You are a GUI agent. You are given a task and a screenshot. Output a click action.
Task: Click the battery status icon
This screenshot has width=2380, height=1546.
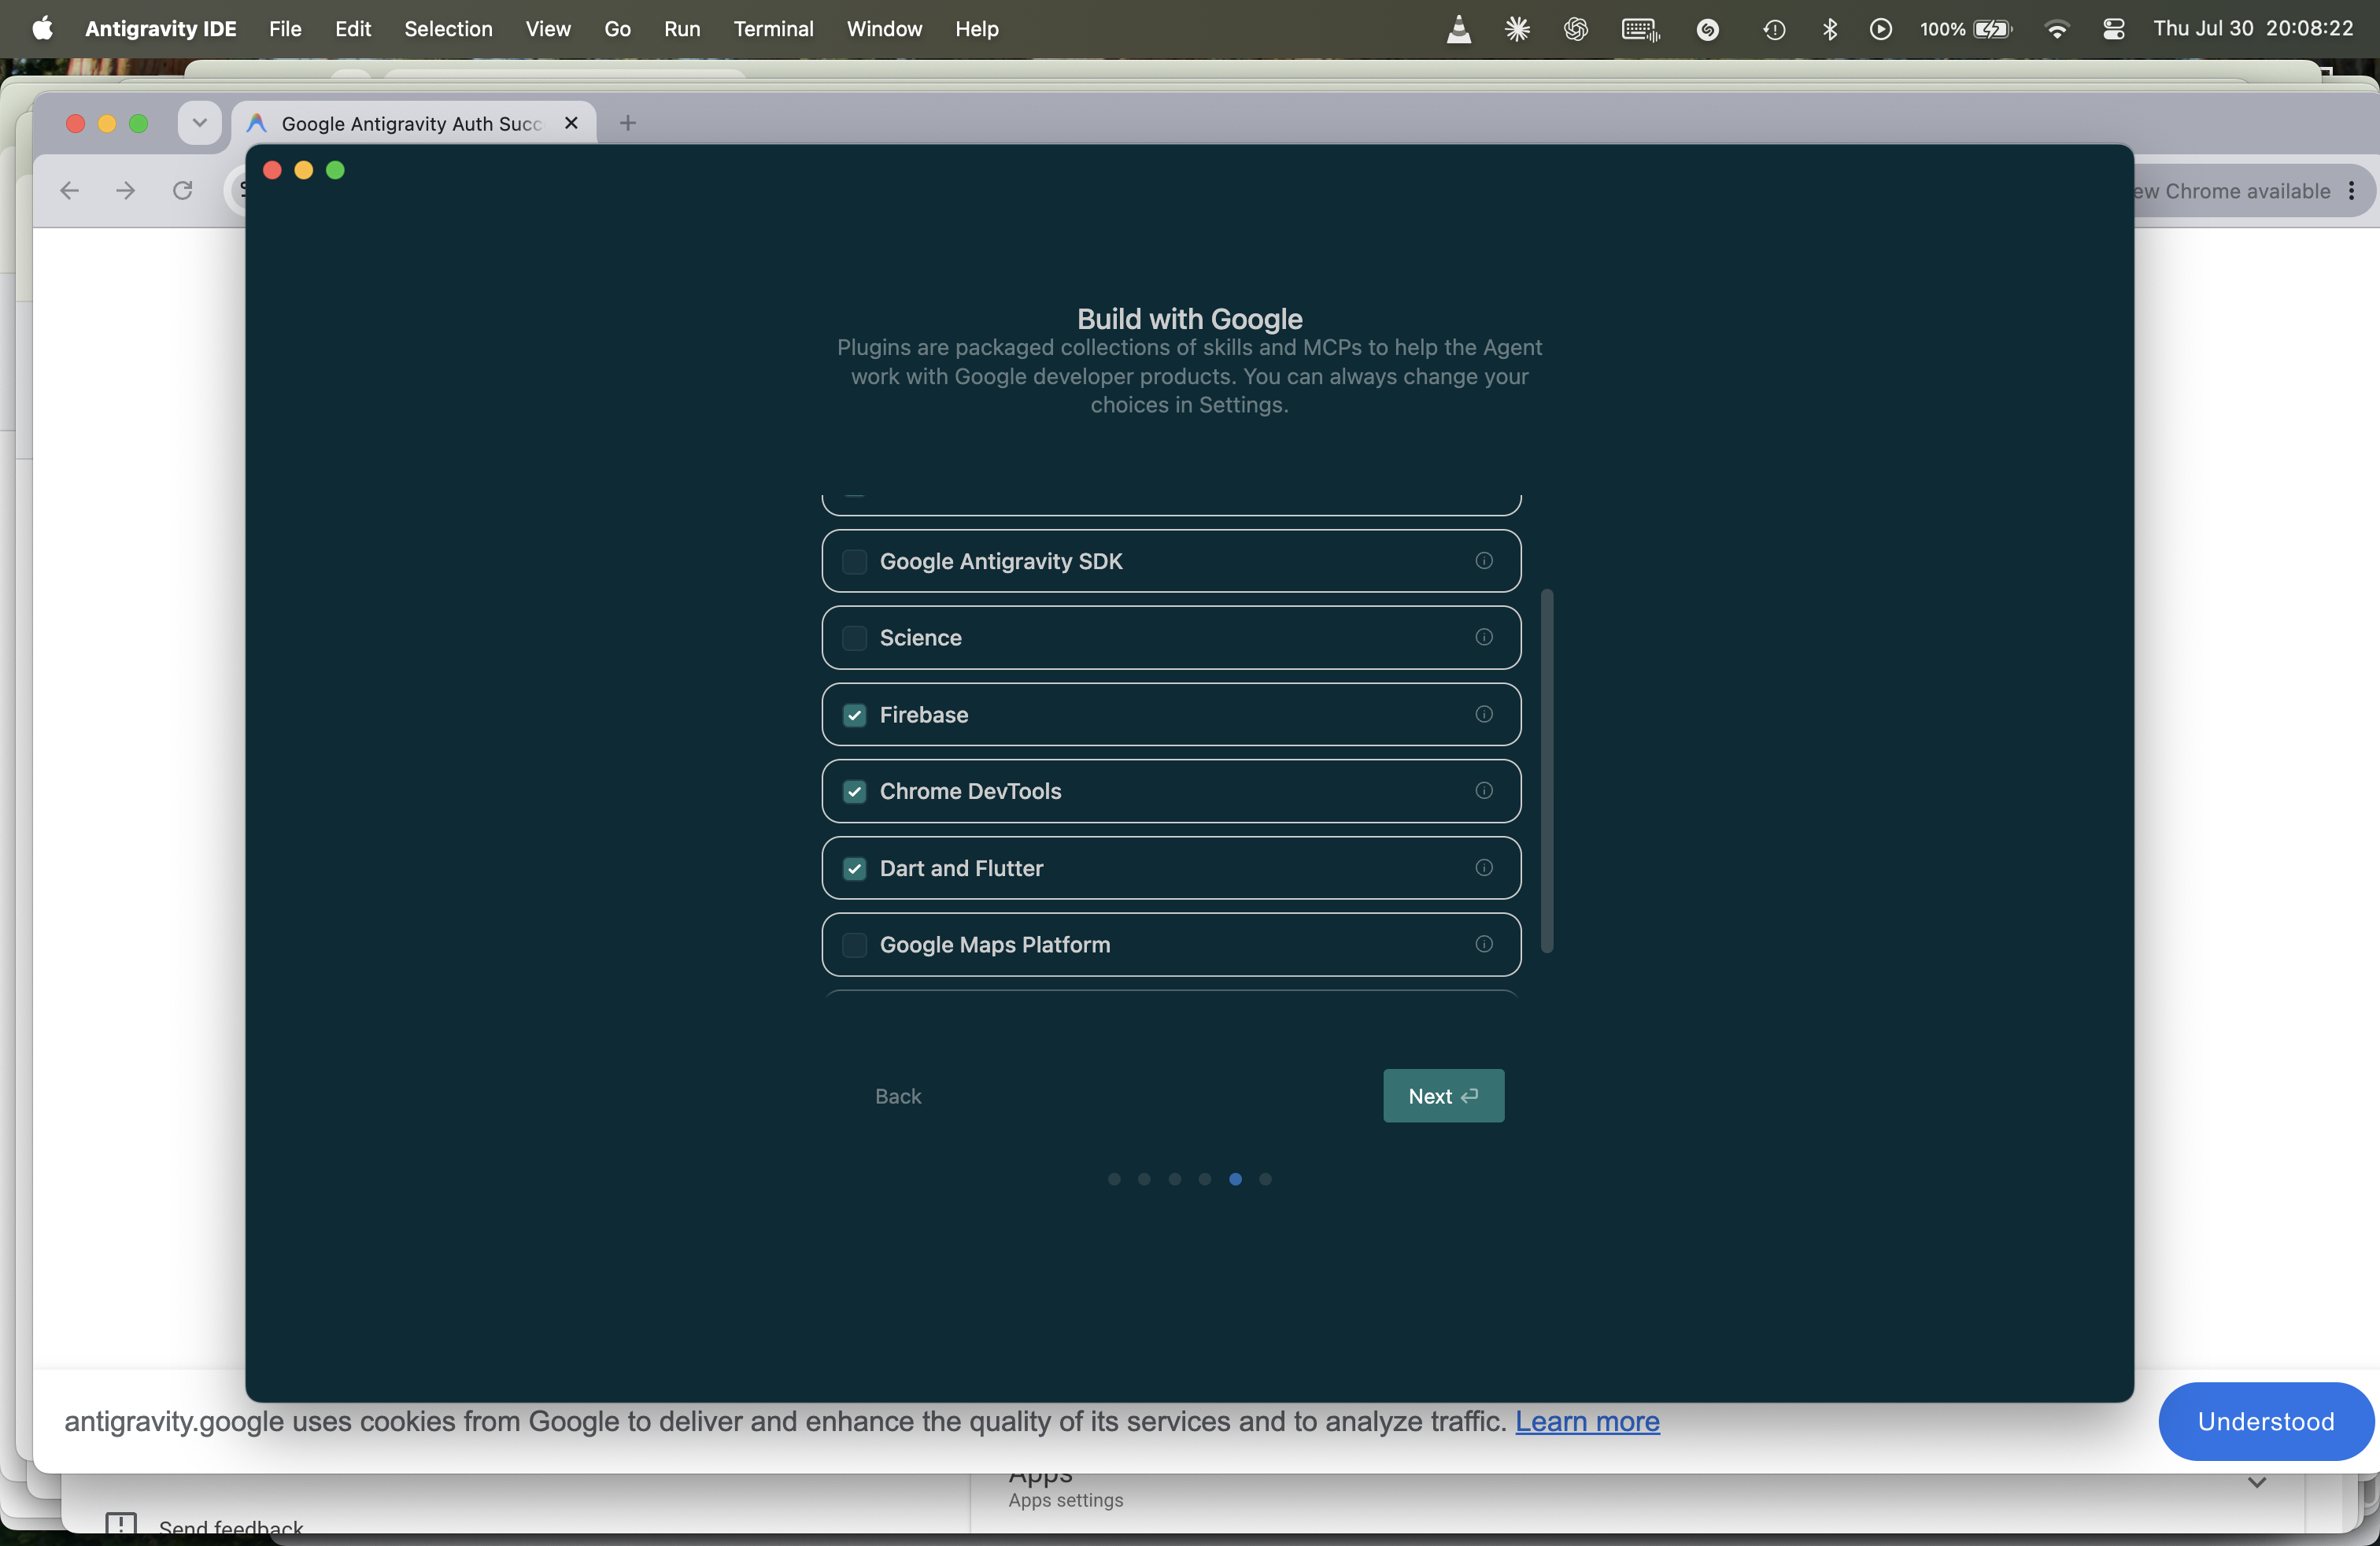[x=1992, y=29]
